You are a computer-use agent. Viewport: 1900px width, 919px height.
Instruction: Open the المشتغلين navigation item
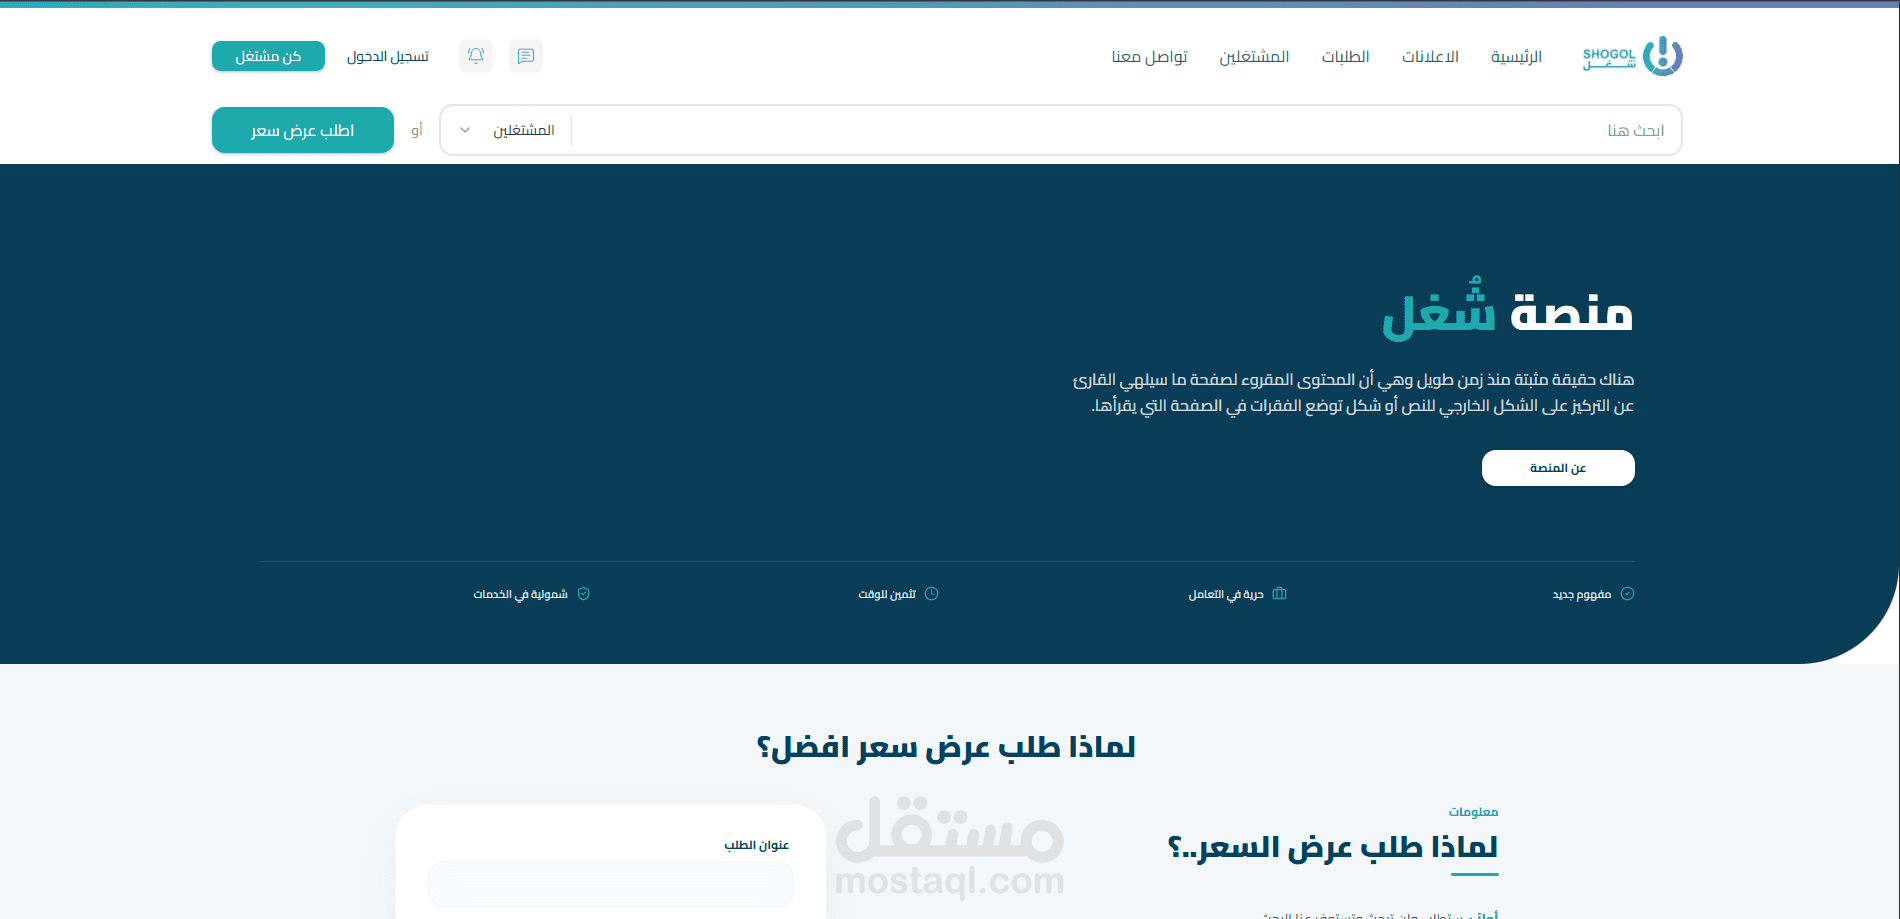click(1254, 56)
